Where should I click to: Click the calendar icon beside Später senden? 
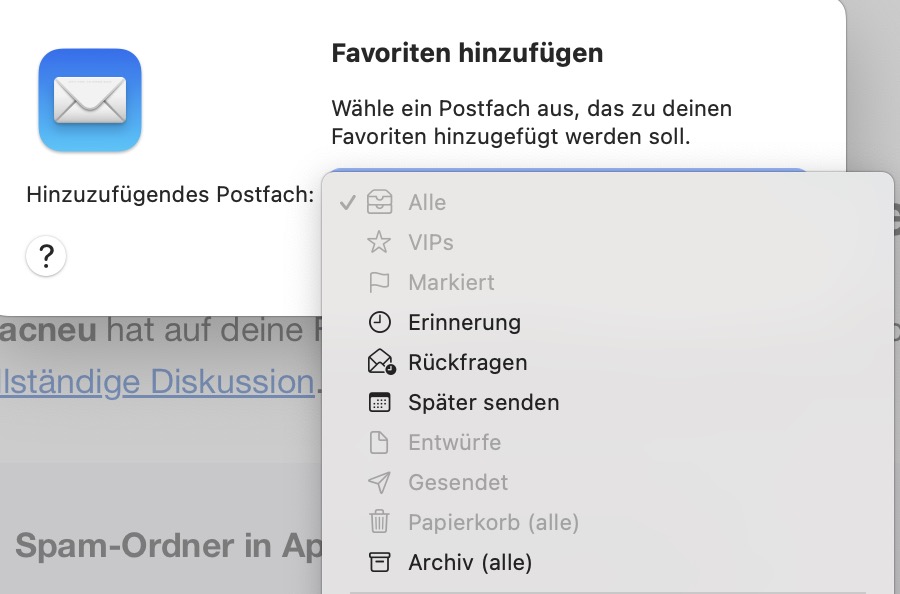379,402
